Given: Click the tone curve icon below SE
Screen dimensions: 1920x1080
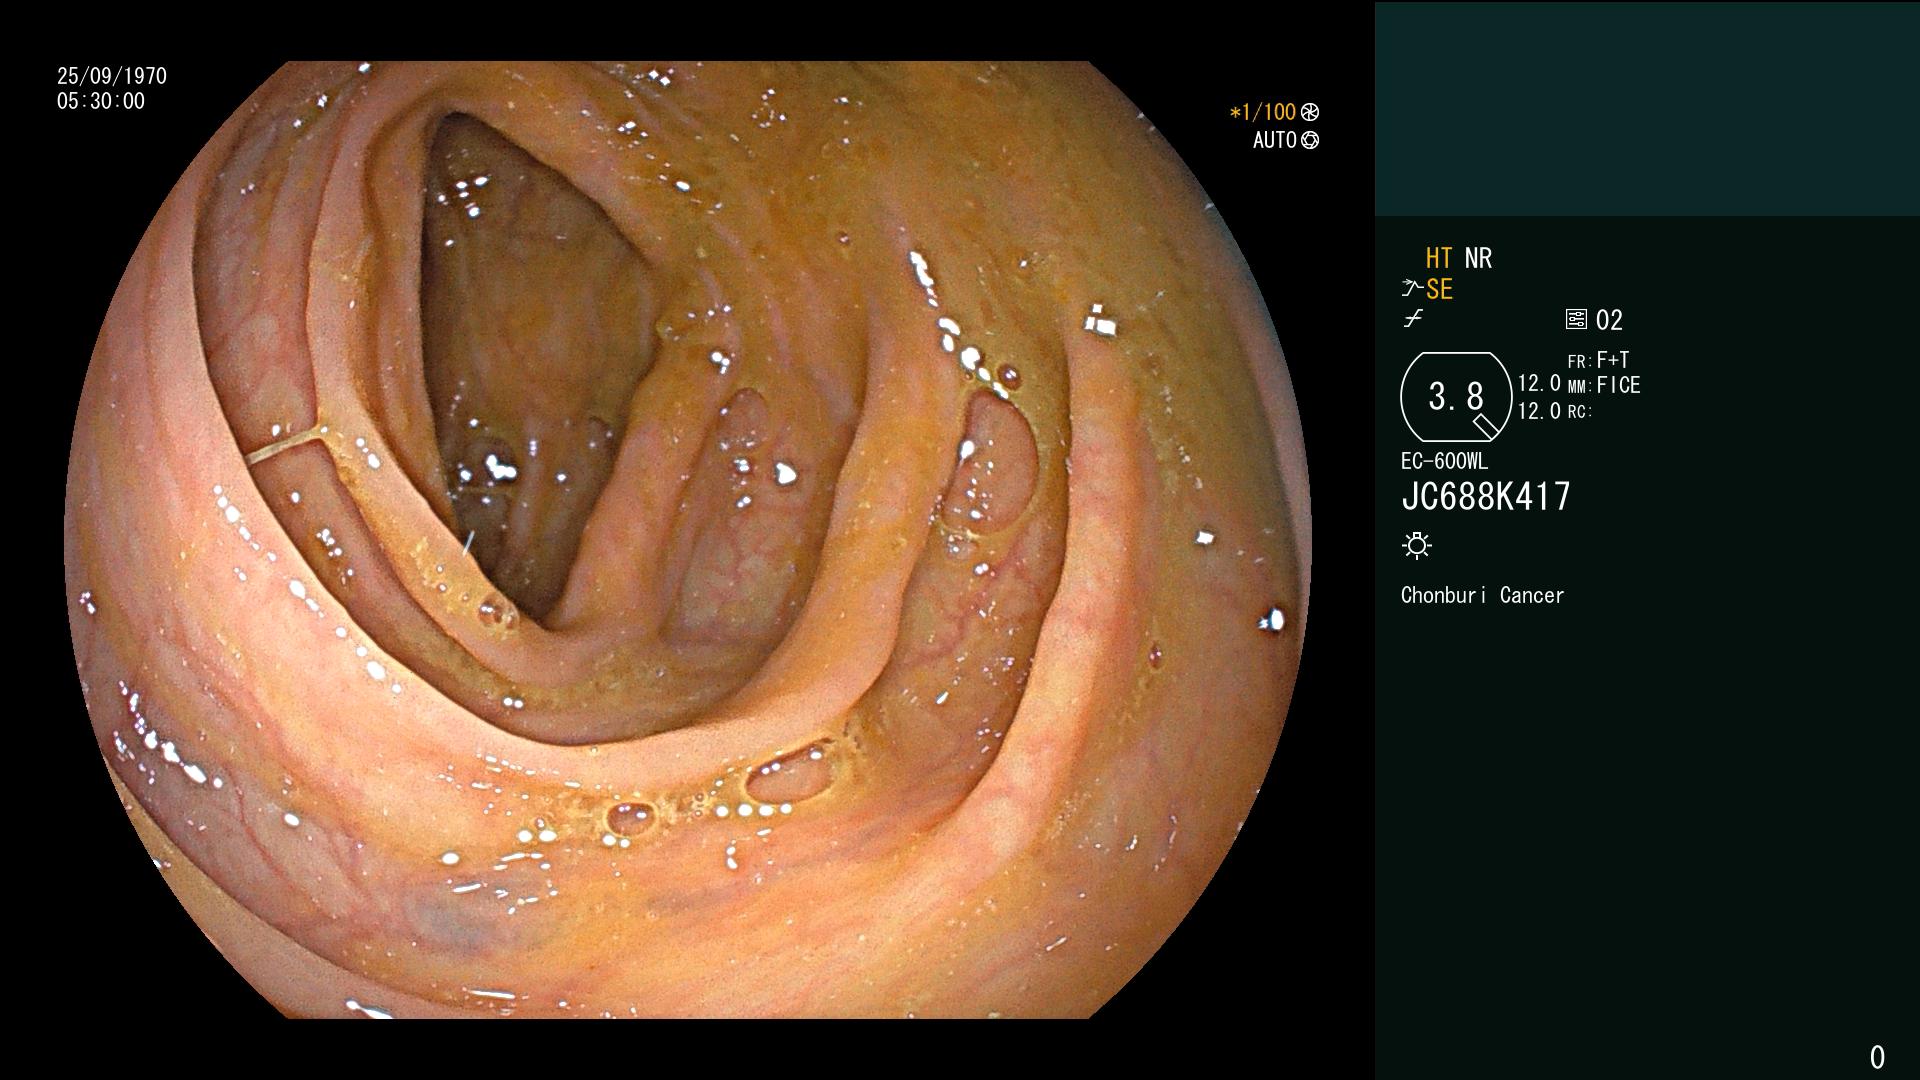Looking at the screenshot, I should pyautogui.click(x=1412, y=320).
